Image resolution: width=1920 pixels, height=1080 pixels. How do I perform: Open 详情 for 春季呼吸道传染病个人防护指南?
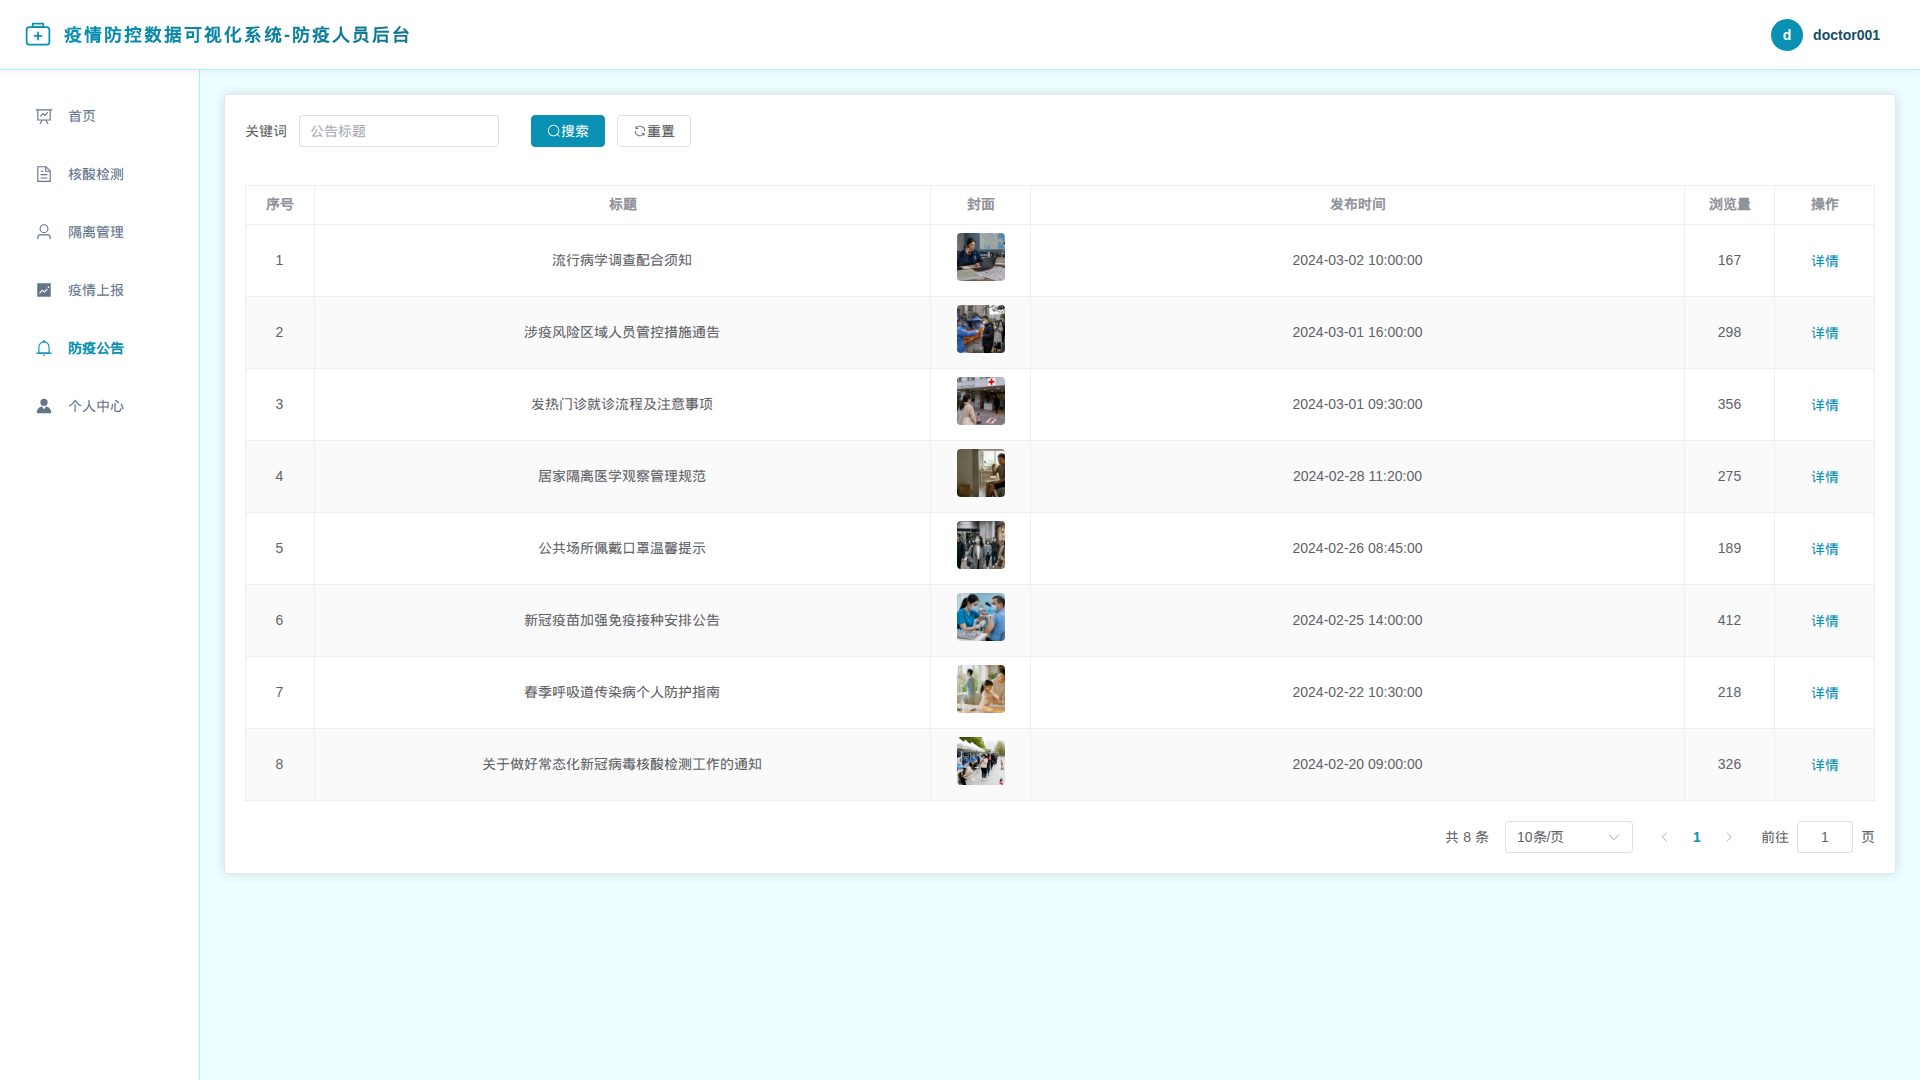(1825, 693)
